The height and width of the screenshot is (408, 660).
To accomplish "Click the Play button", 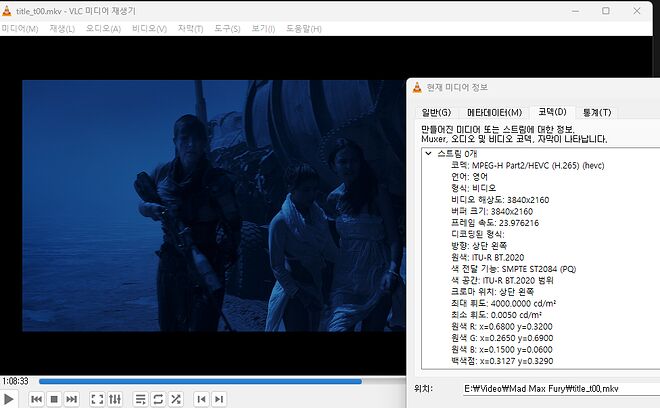I will point(8,399).
